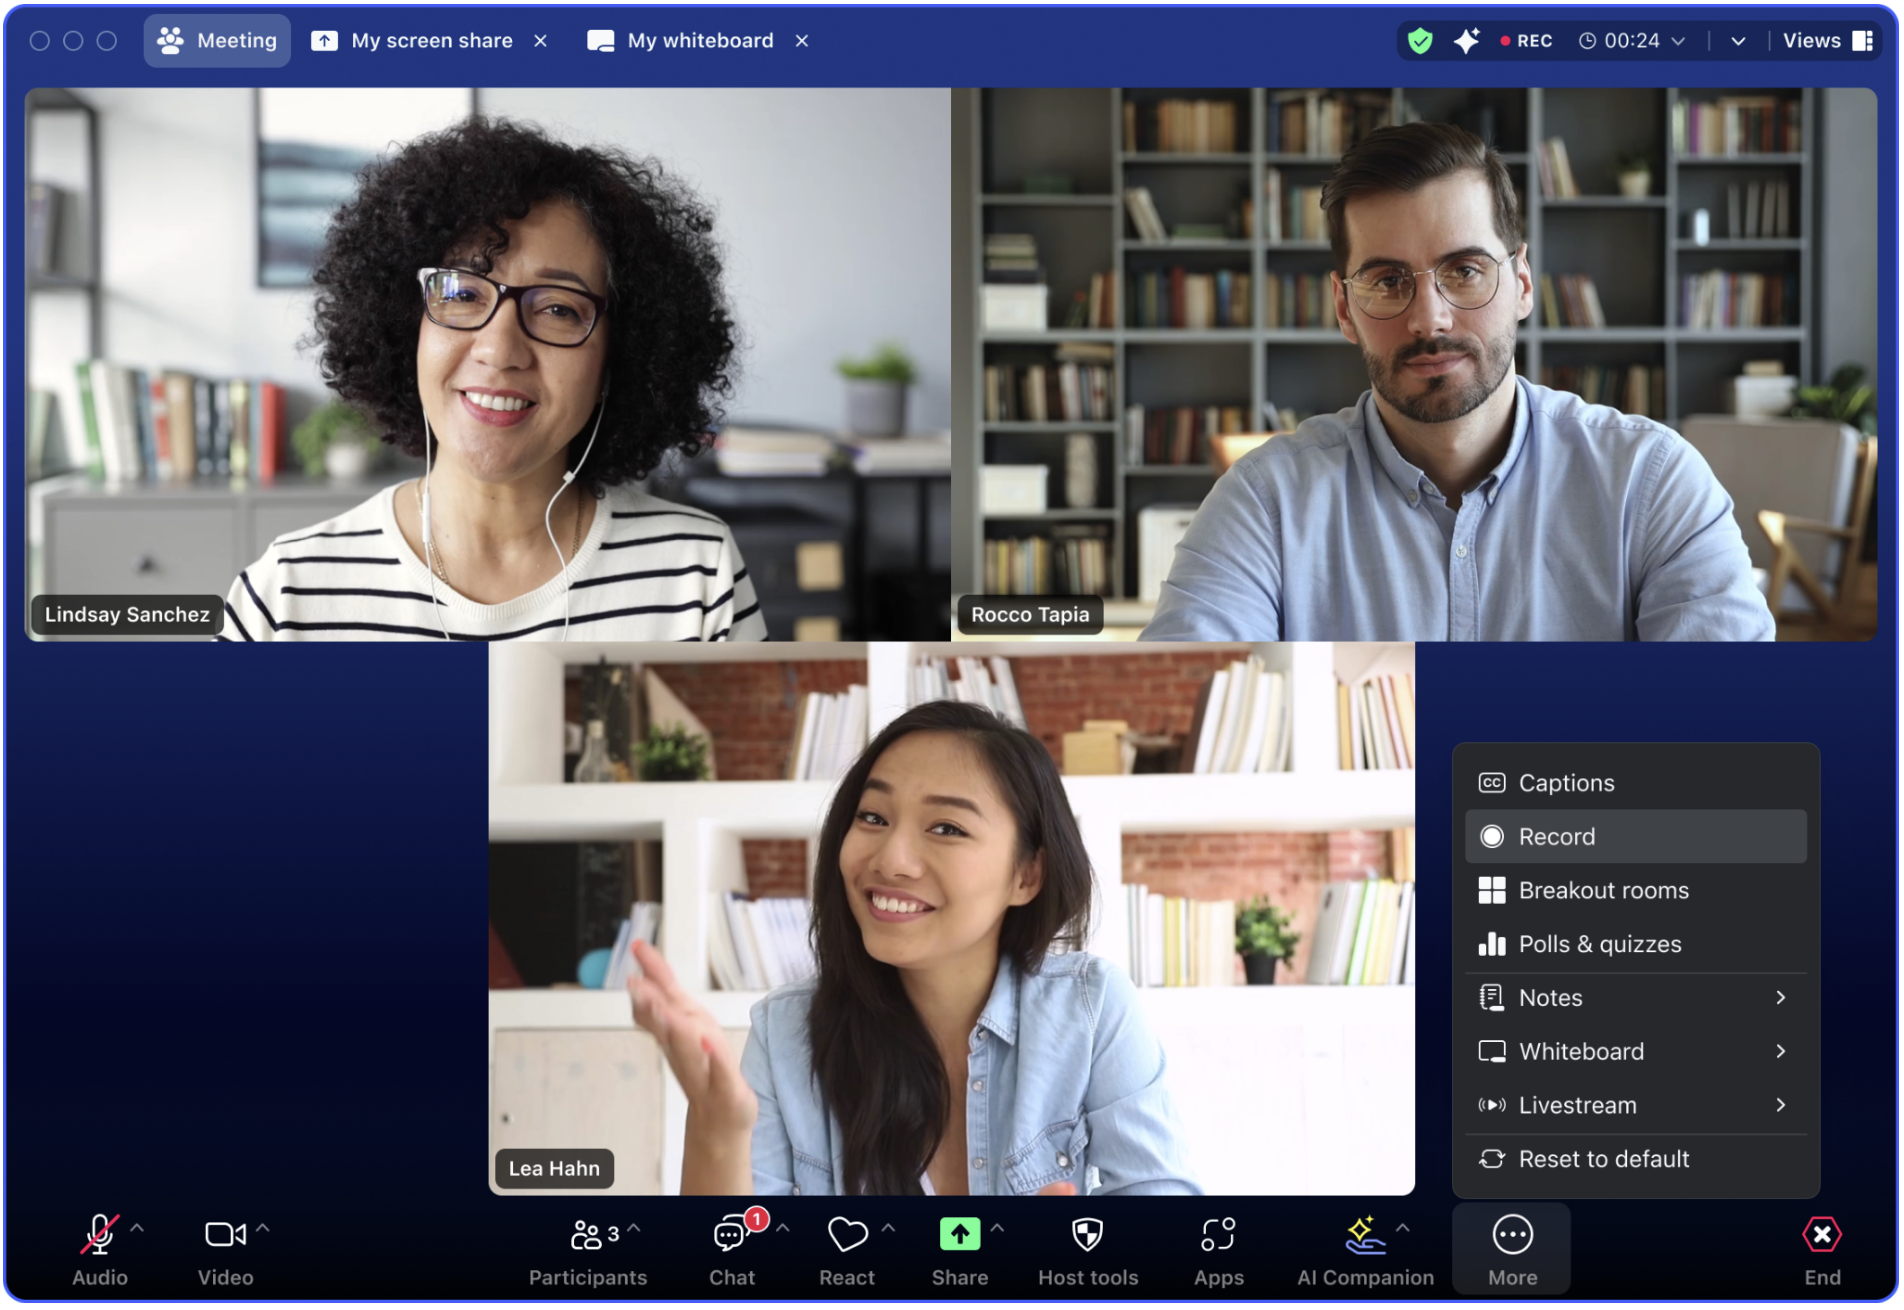Open the Whiteboard submenu
This screenshot has width=1904, height=1310.
click(1636, 1052)
